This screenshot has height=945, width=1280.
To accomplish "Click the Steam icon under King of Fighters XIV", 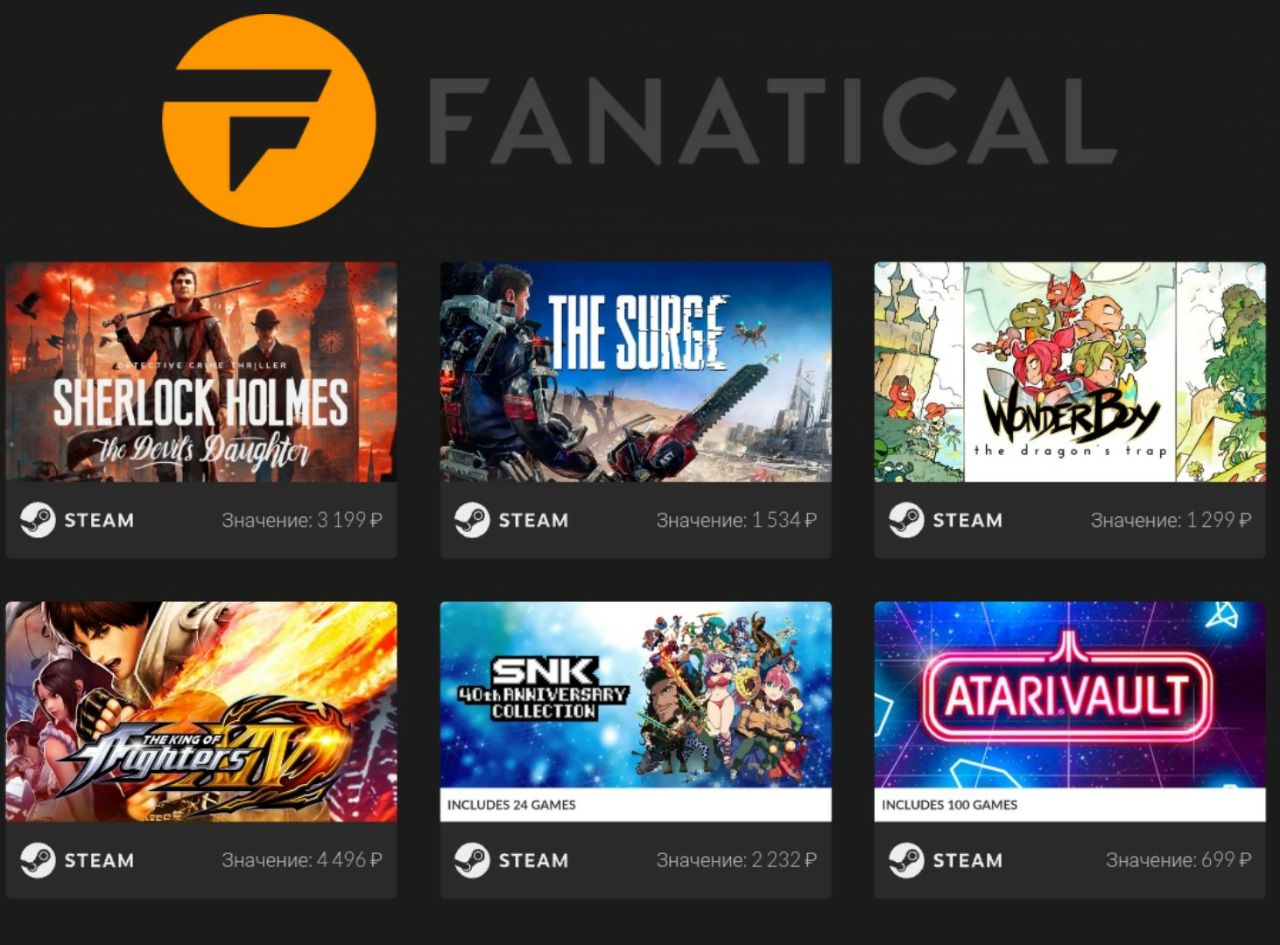I will [x=38, y=860].
